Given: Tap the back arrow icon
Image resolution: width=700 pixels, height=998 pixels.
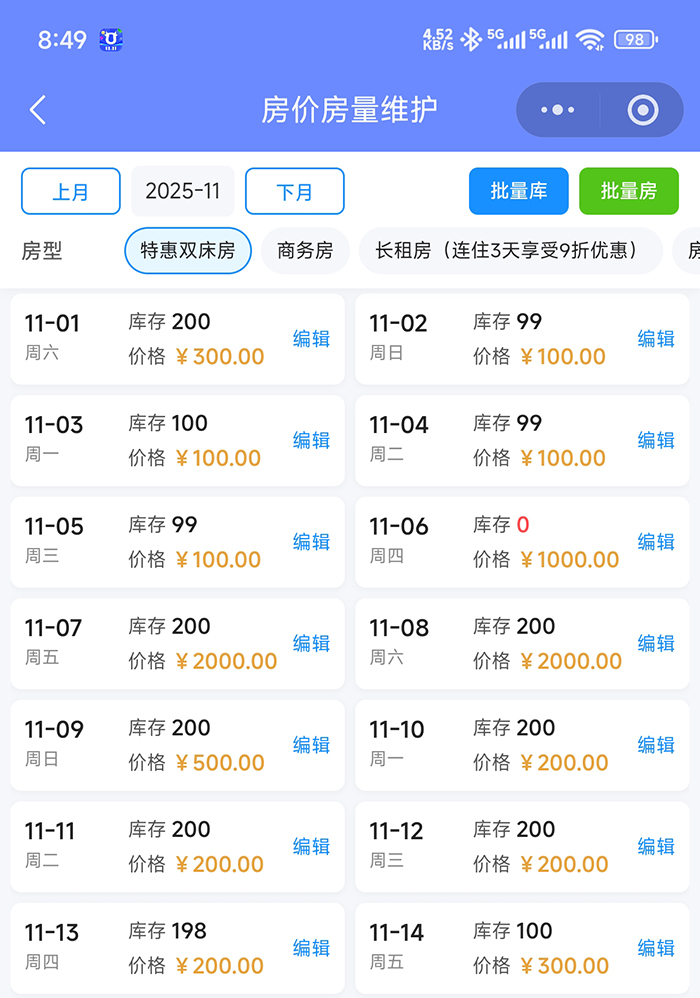Looking at the screenshot, I should (x=38, y=110).
